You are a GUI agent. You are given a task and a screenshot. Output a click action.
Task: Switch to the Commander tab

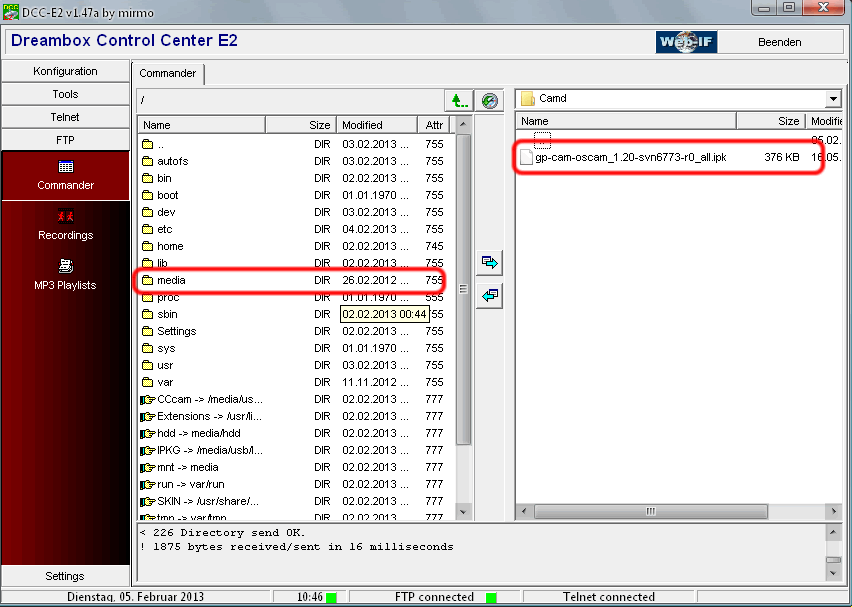tap(168, 73)
